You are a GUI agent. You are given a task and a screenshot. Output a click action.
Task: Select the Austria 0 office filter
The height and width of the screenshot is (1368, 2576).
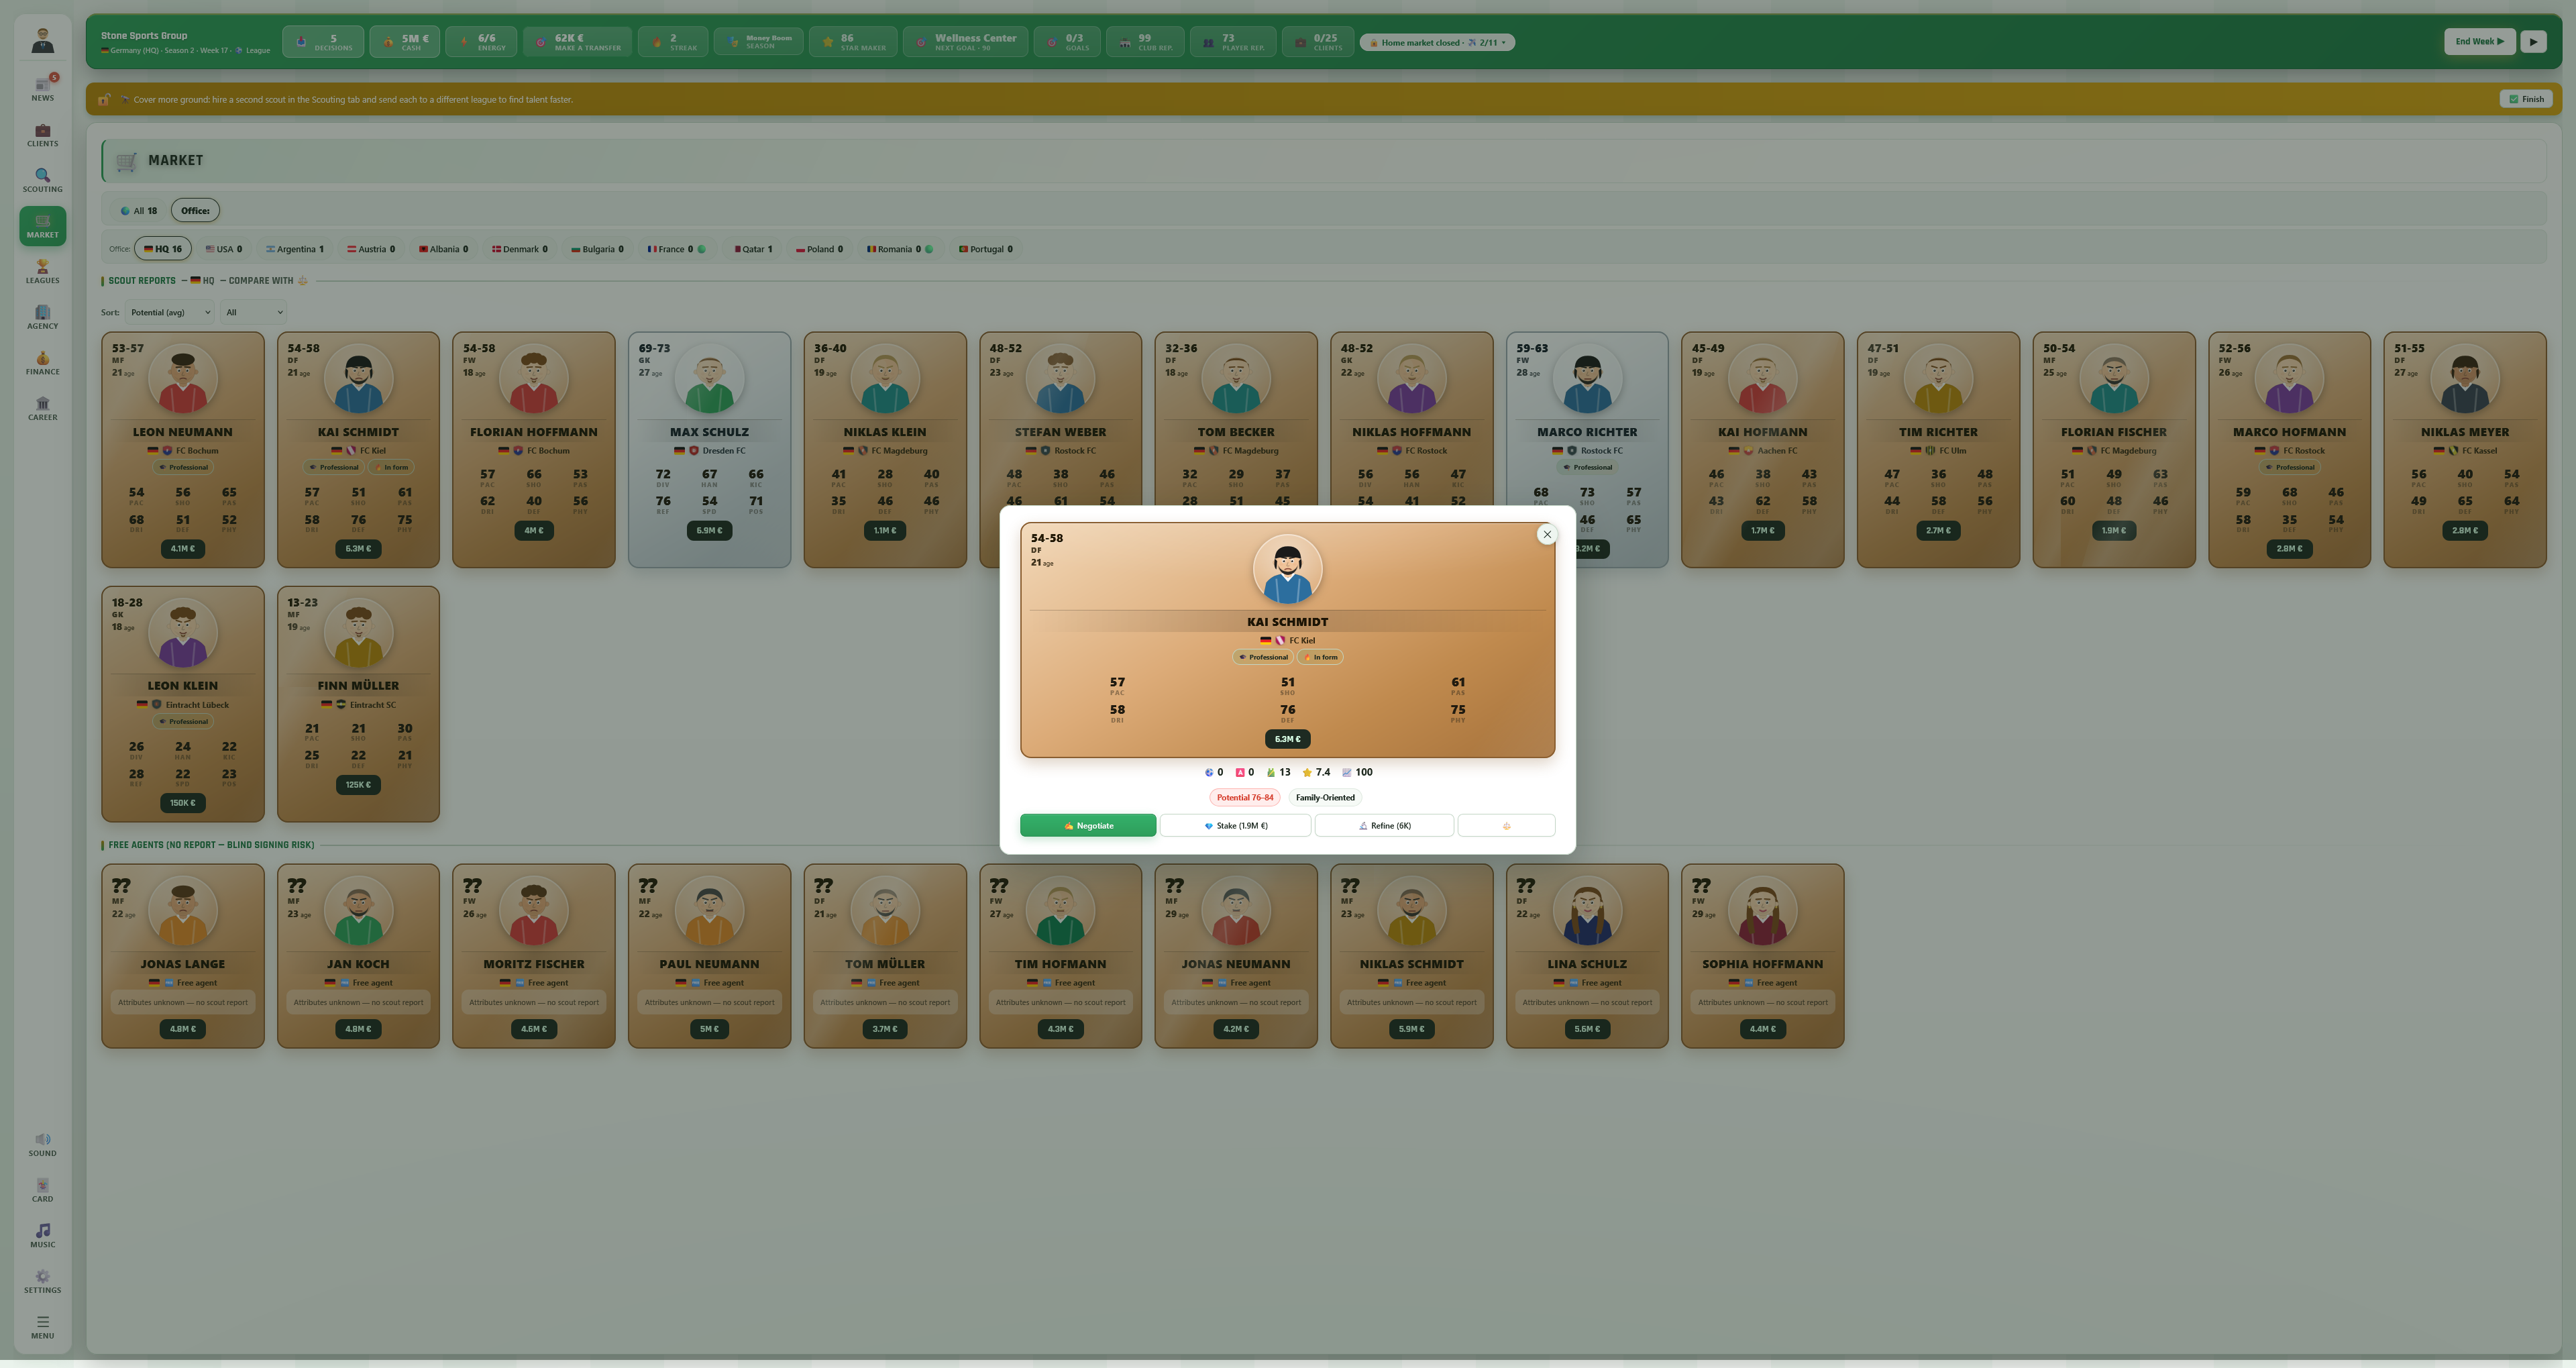coord(370,249)
